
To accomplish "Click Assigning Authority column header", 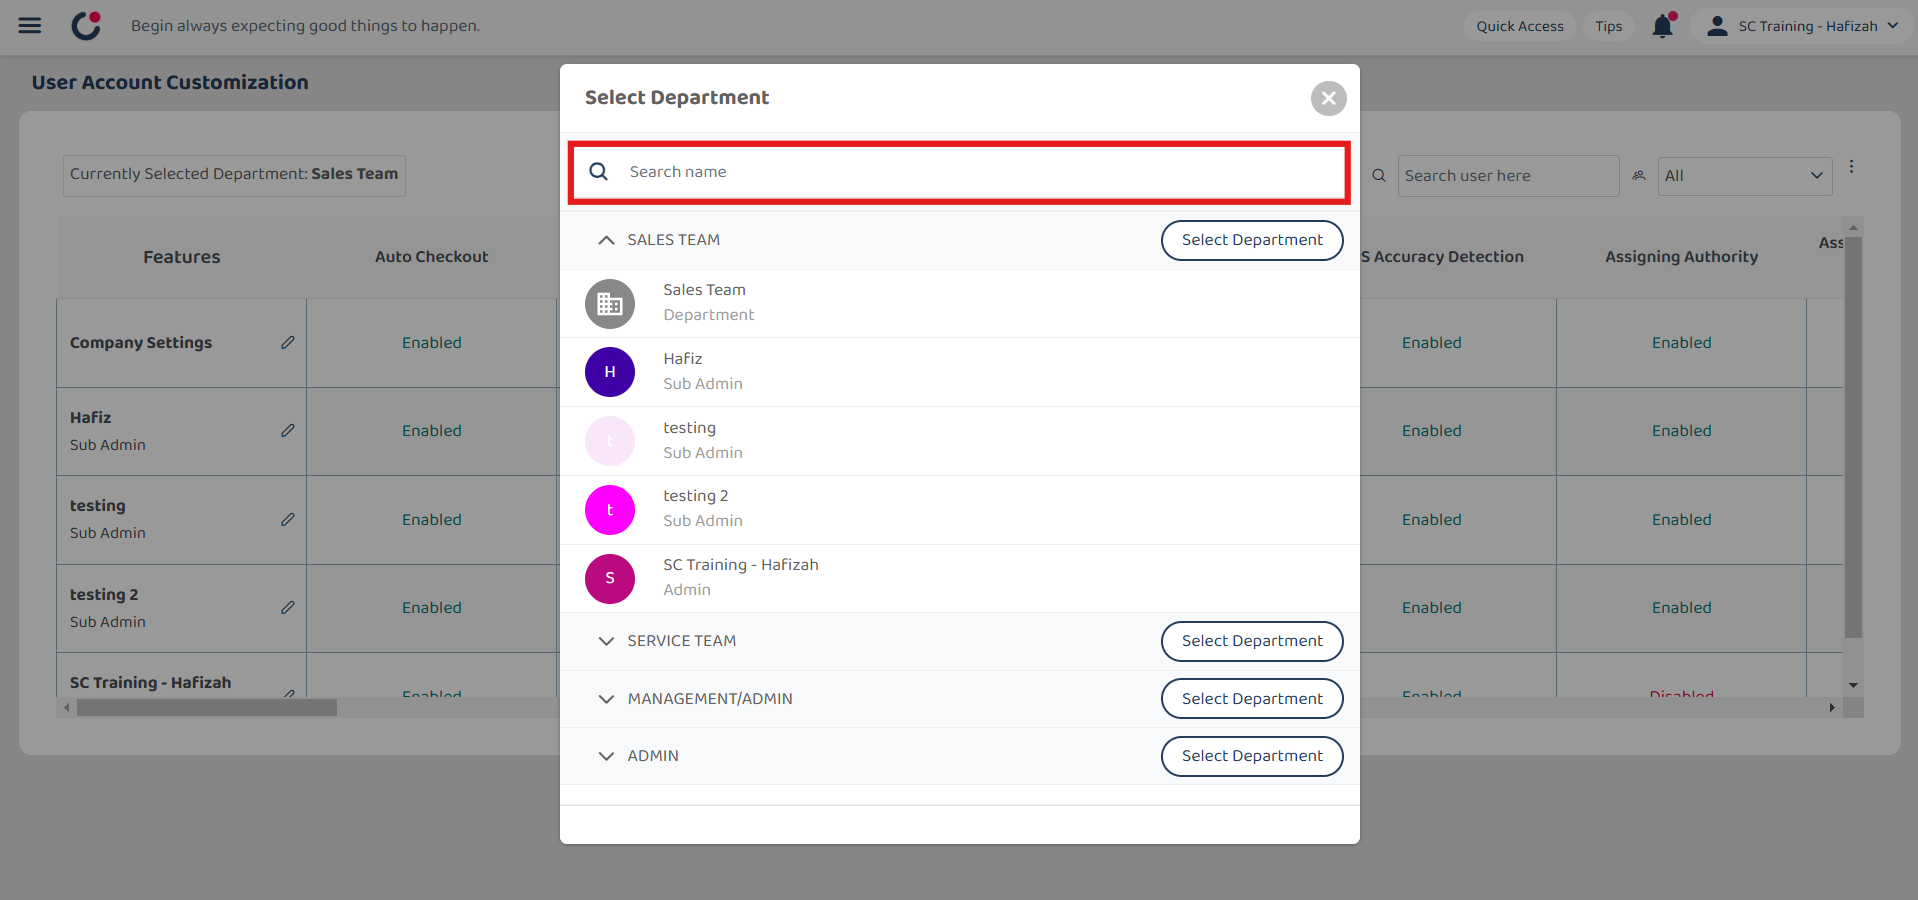I will pos(1681,257).
